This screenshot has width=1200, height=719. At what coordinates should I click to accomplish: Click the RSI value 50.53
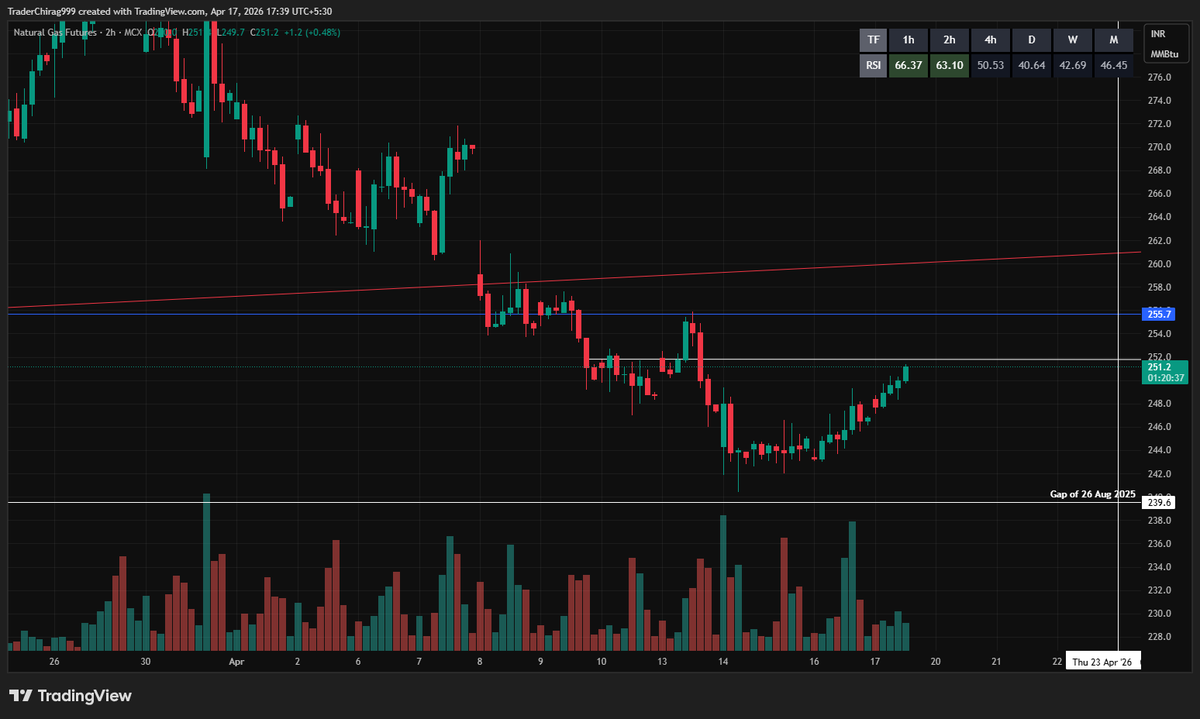990,66
